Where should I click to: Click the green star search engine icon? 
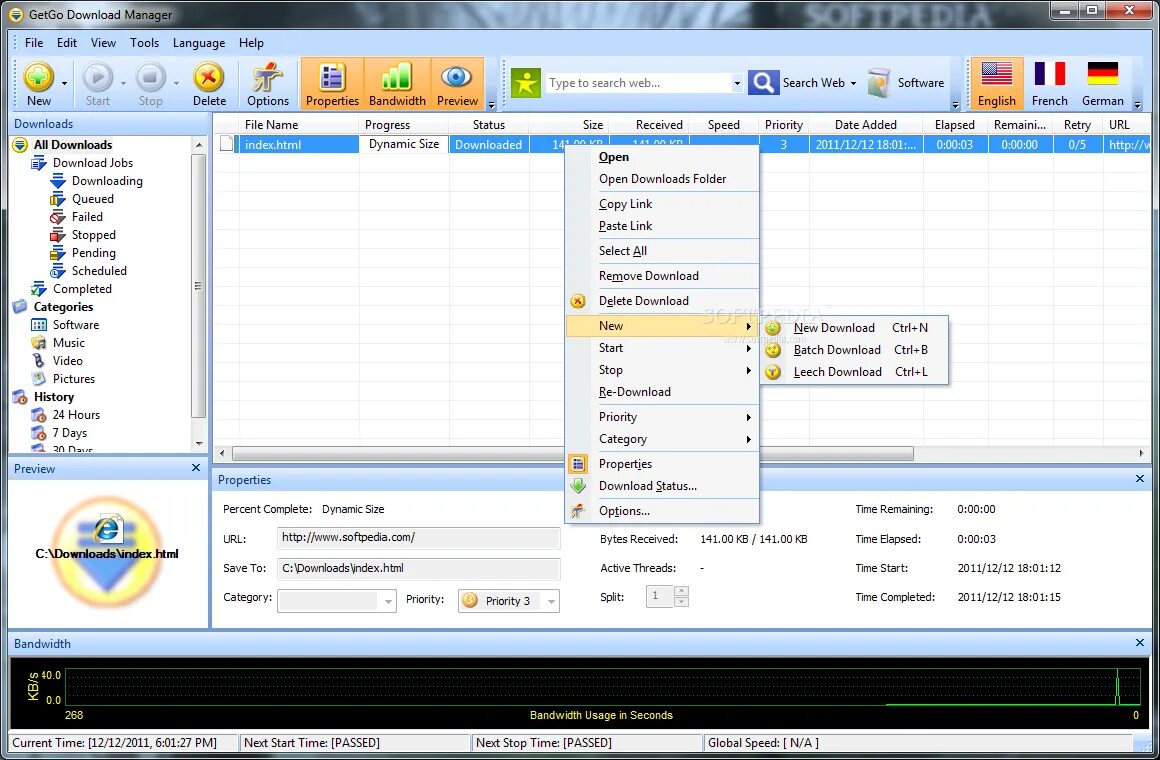[526, 83]
